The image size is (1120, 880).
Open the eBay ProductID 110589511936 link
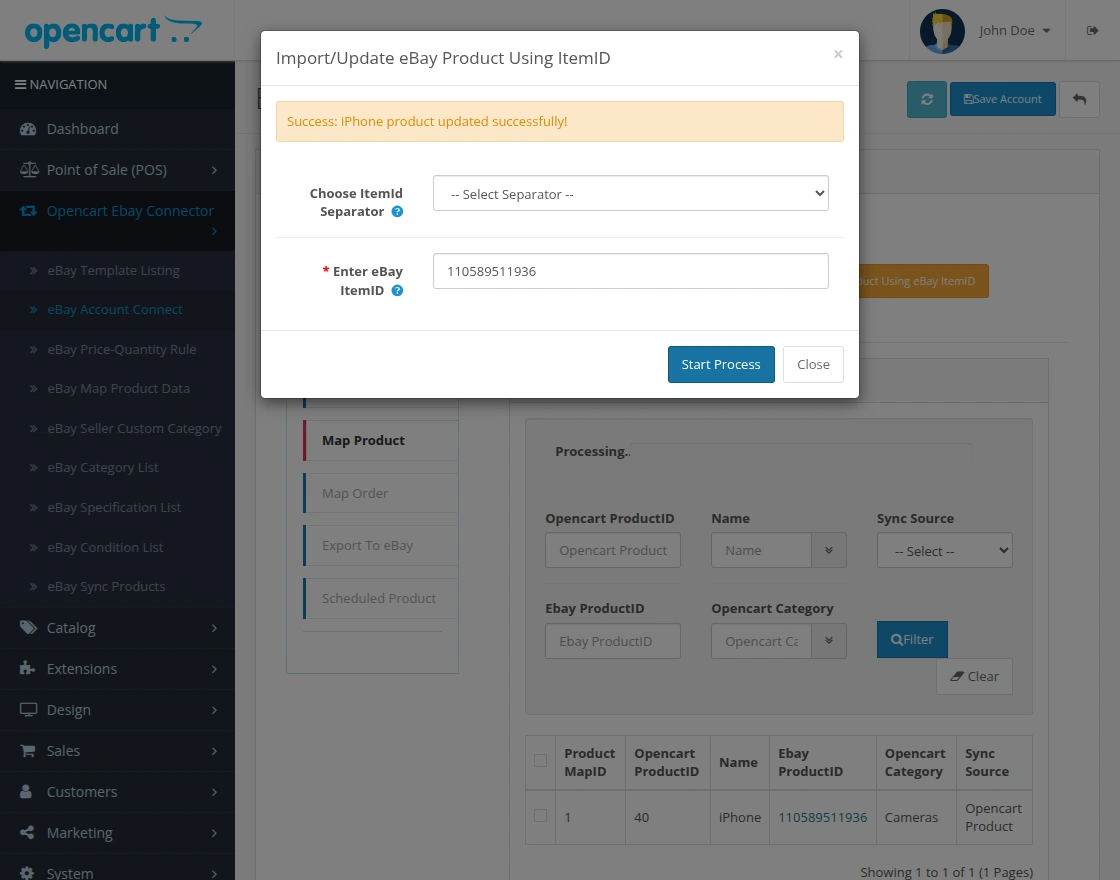(823, 817)
